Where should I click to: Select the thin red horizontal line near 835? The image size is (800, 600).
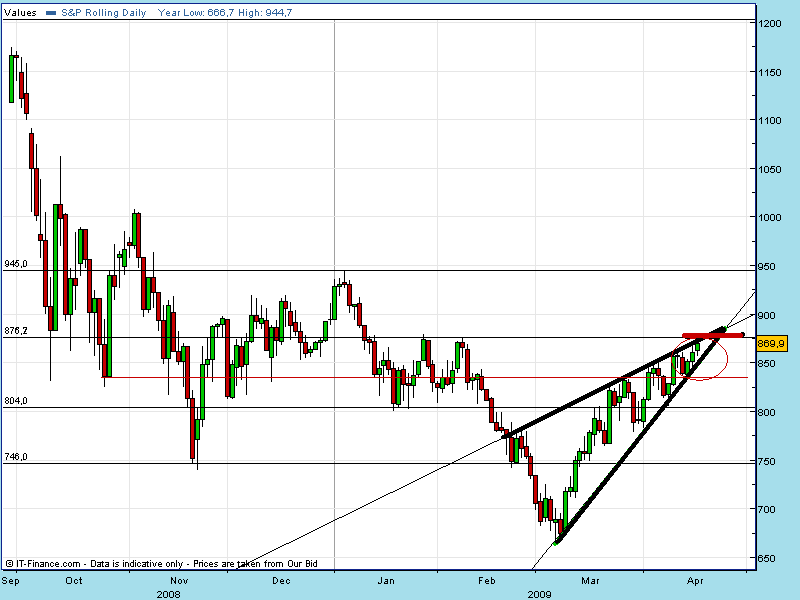click(x=425, y=377)
